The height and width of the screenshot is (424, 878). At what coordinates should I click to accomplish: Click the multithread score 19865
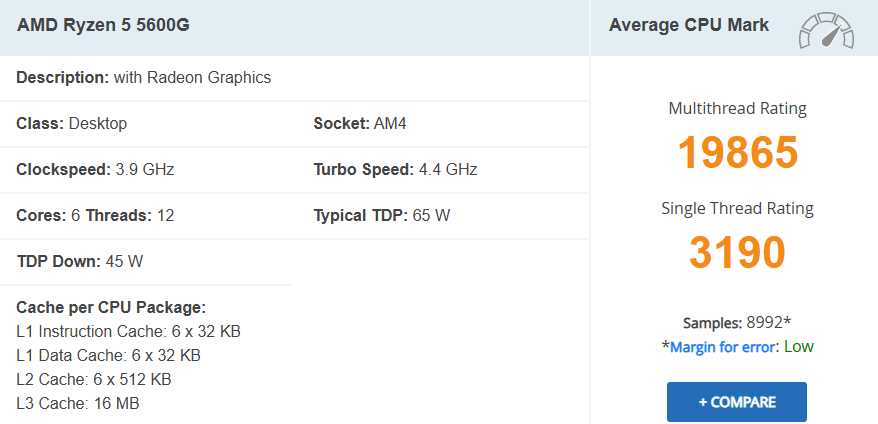[737, 152]
